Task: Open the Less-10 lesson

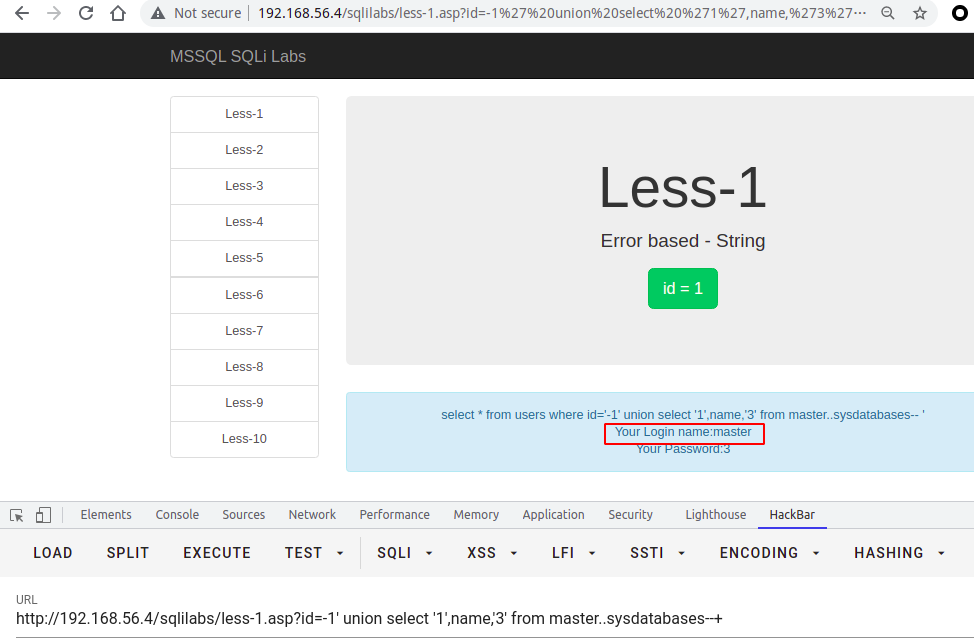Action: 244,439
